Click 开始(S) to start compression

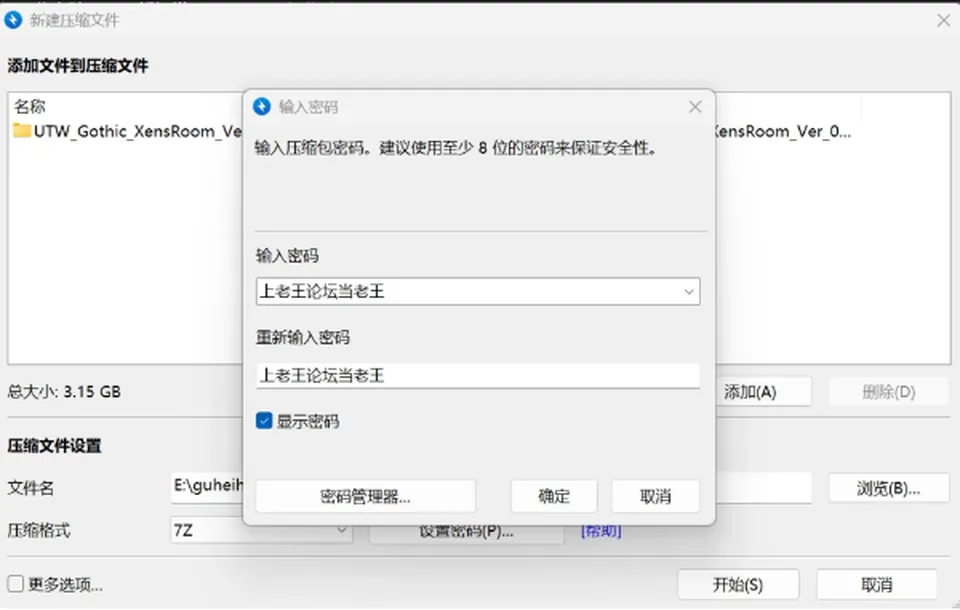tap(738, 585)
